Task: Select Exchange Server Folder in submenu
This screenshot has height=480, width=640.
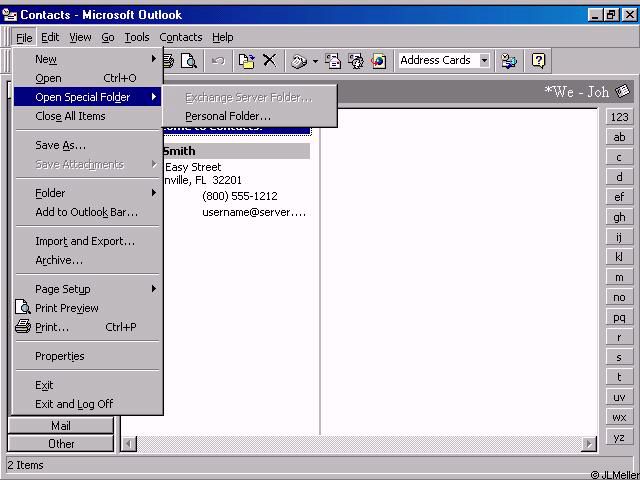Action: point(250,98)
